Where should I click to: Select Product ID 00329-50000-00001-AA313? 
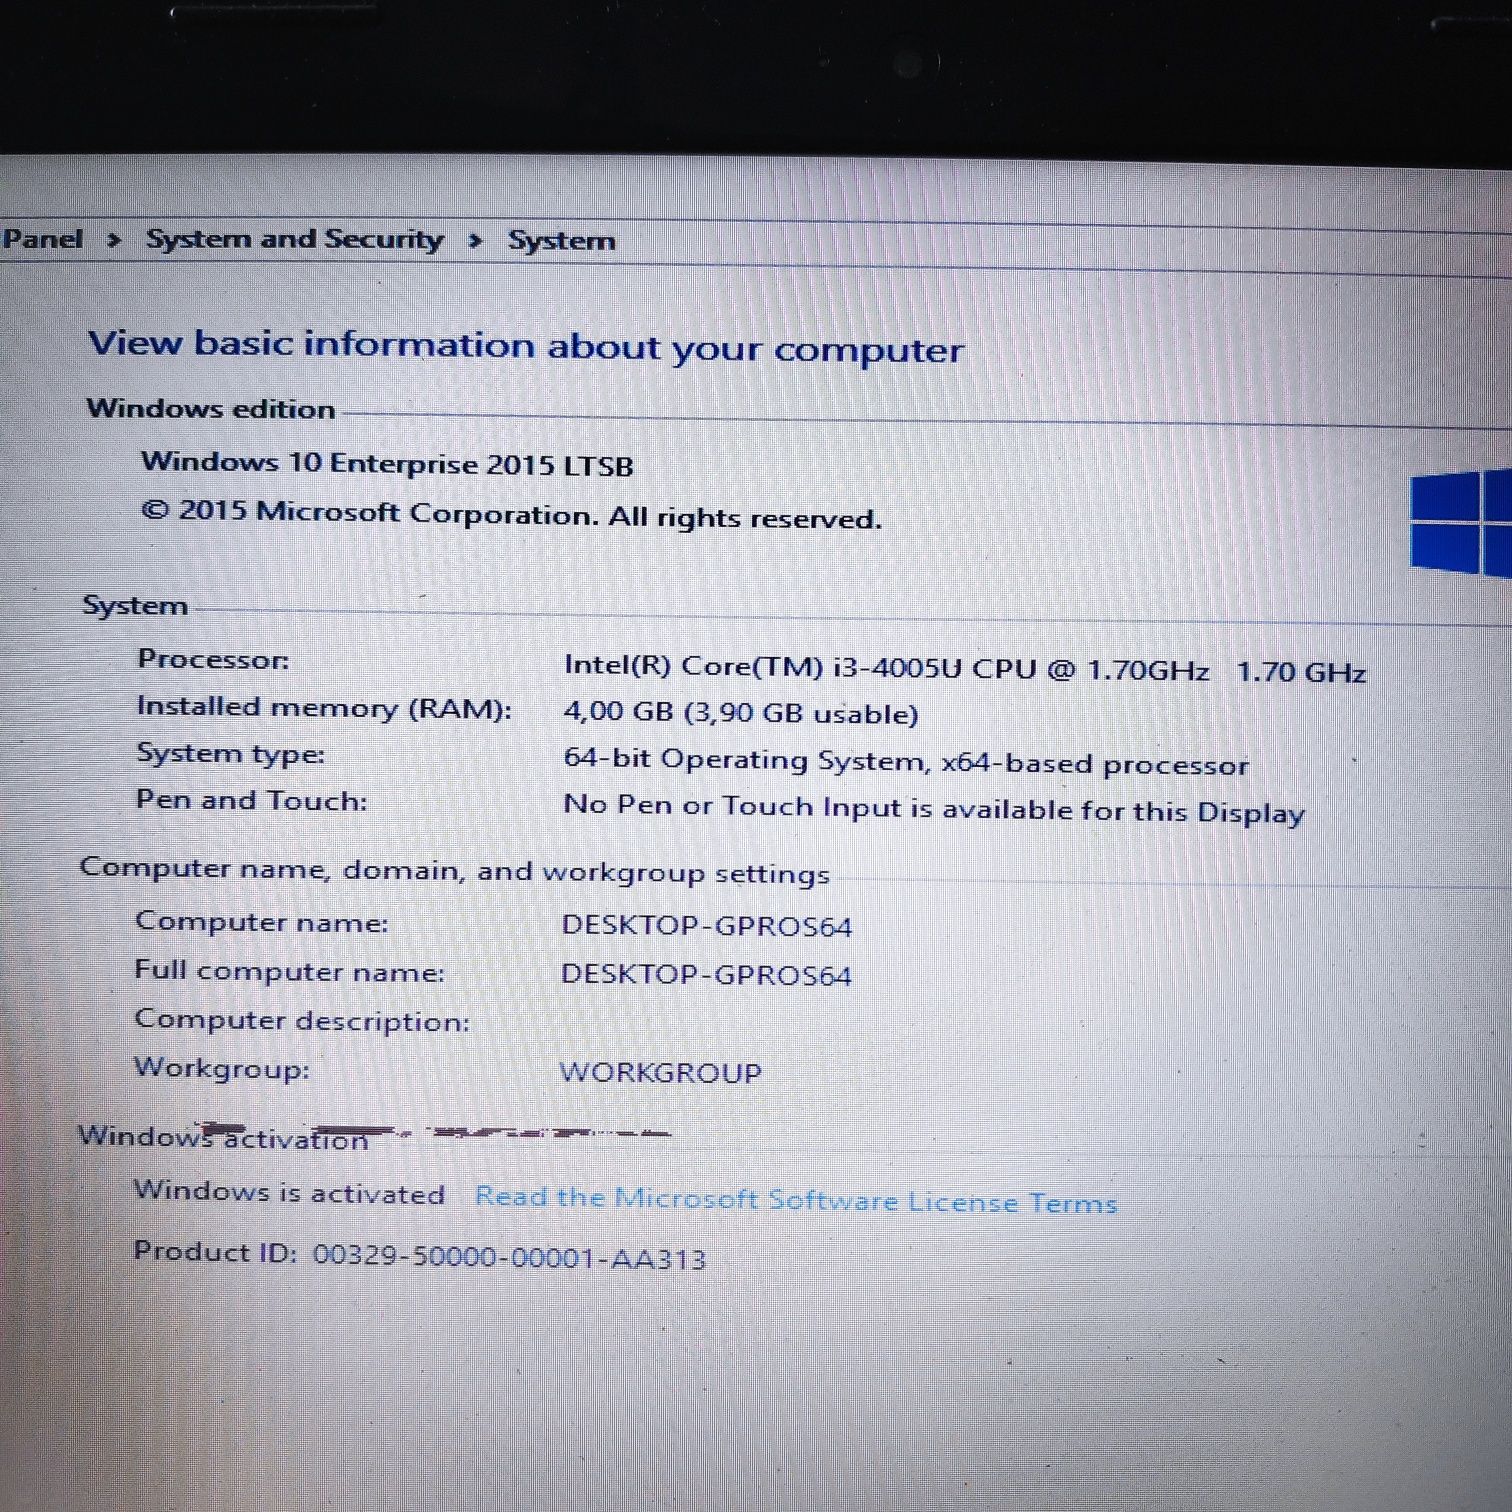click(509, 1257)
